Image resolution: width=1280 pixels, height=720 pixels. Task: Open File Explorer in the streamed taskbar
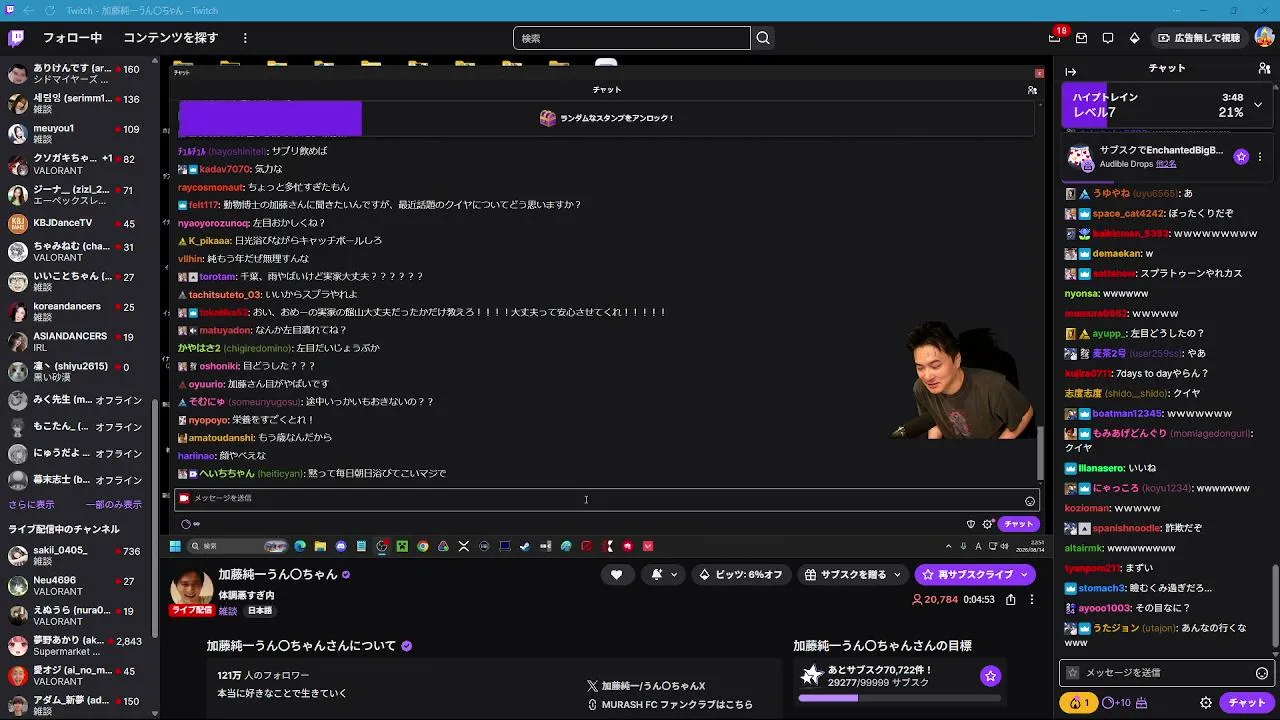[x=320, y=546]
